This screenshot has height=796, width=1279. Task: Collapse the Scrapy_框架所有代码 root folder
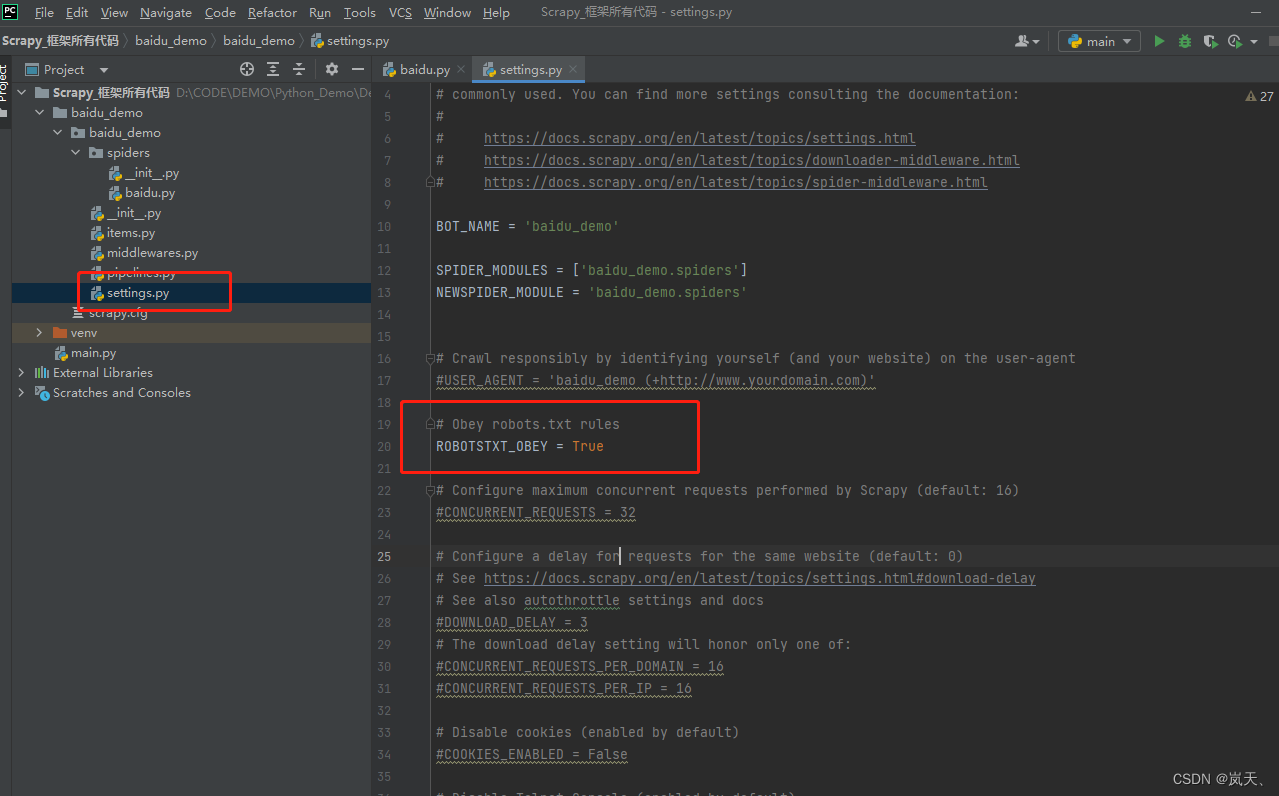[x=21, y=92]
